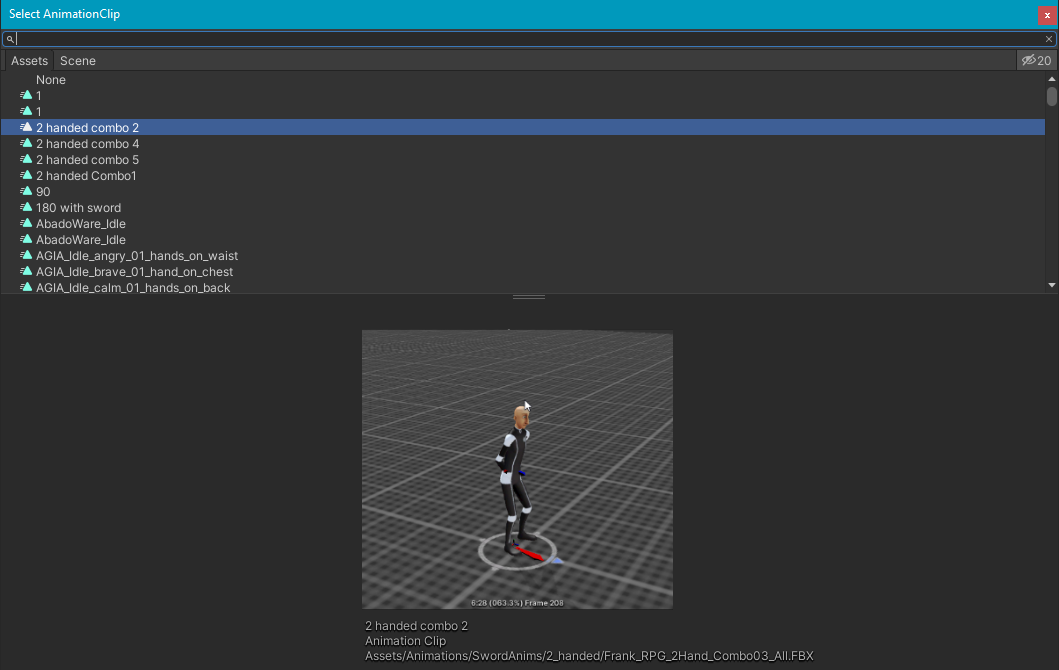Click the icon beside "AGIA_Idle_angry_01_hands_on_waist"
The image size is (1059, 670).
tap(26, 255)
